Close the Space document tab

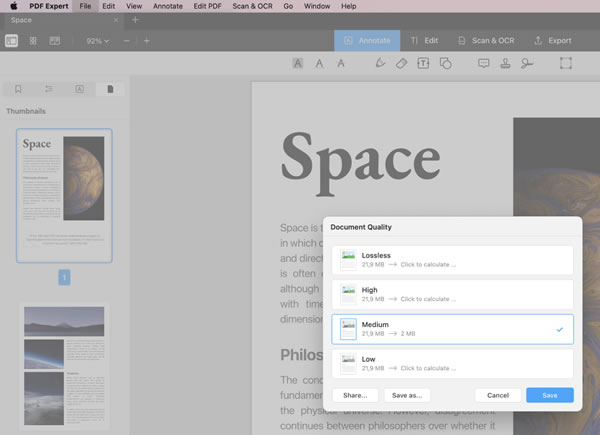tap(116, 20)
